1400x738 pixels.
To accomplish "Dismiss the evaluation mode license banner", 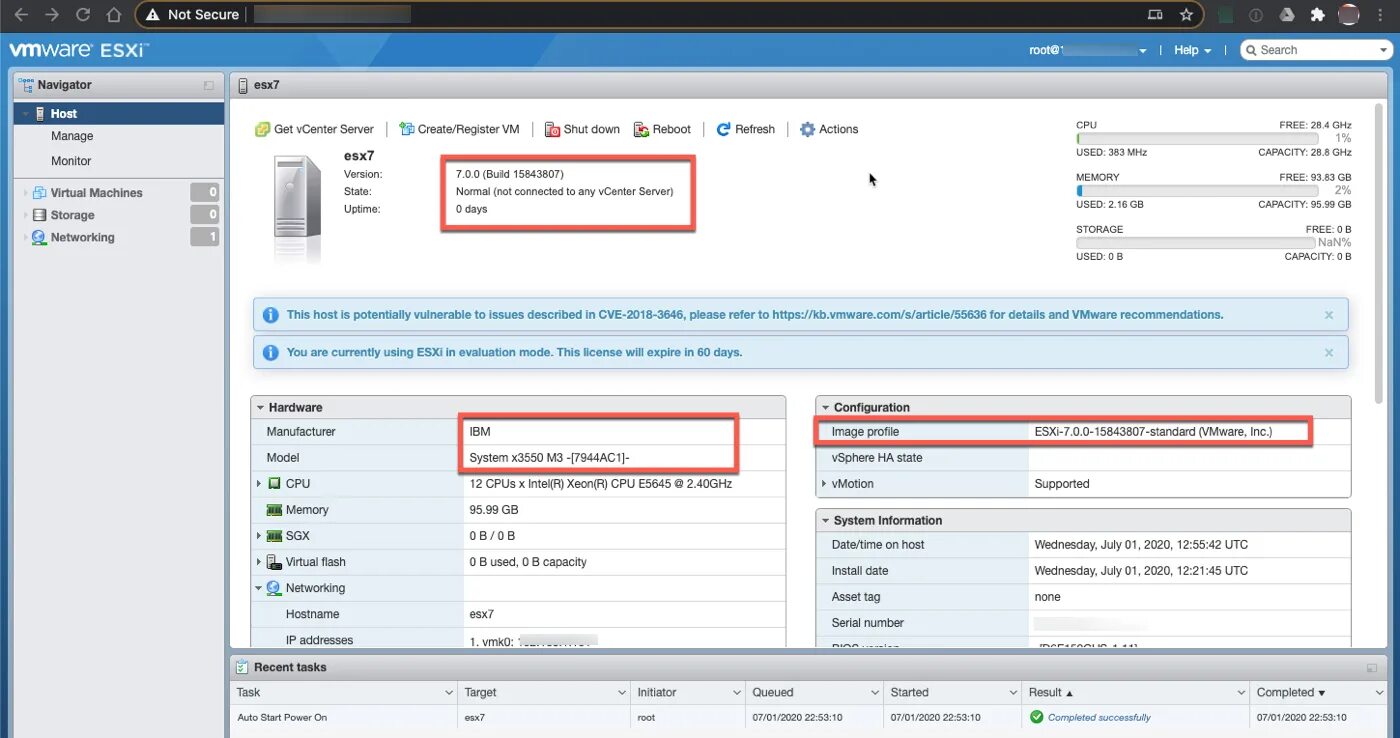I will tap(1329, 353).
